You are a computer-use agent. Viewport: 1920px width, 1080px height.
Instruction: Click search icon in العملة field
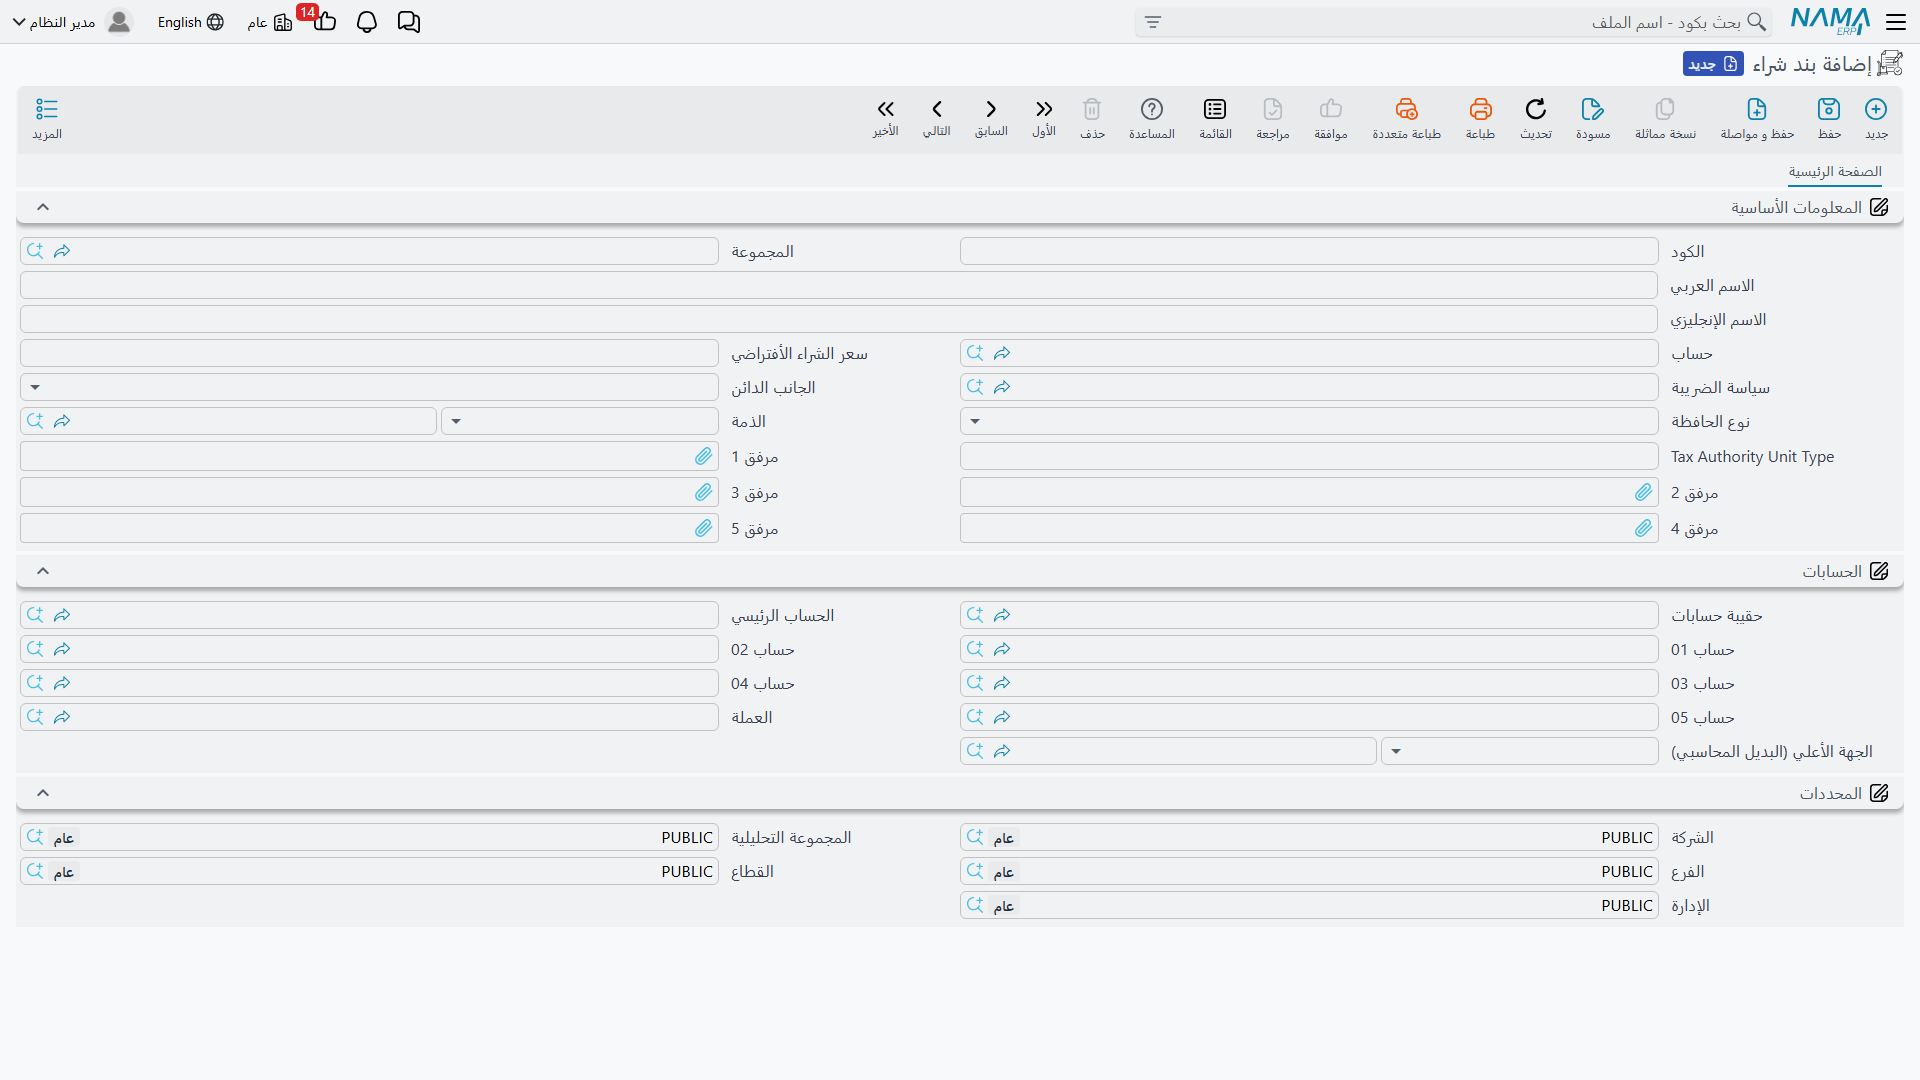pos(35,717)
